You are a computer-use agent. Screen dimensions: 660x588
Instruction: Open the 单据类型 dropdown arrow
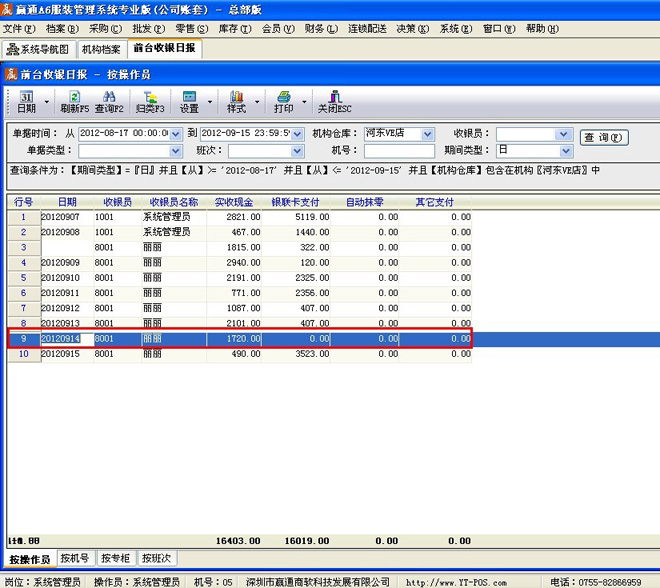point(176,151)
